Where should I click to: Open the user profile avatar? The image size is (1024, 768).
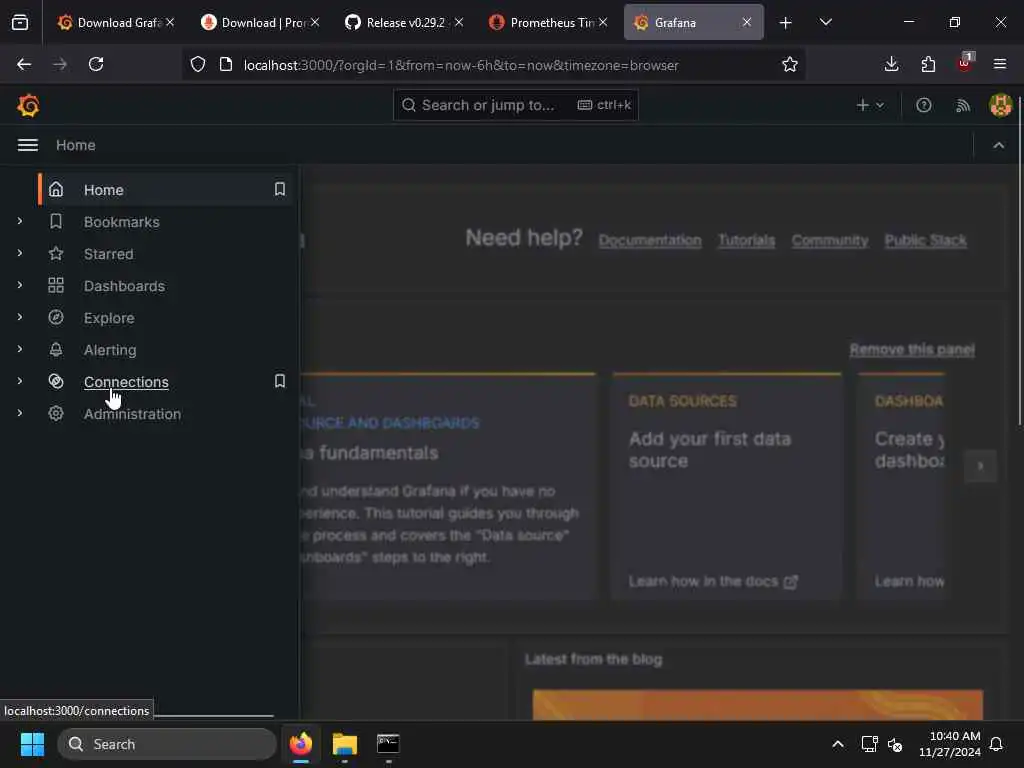tap(1000, 105)
